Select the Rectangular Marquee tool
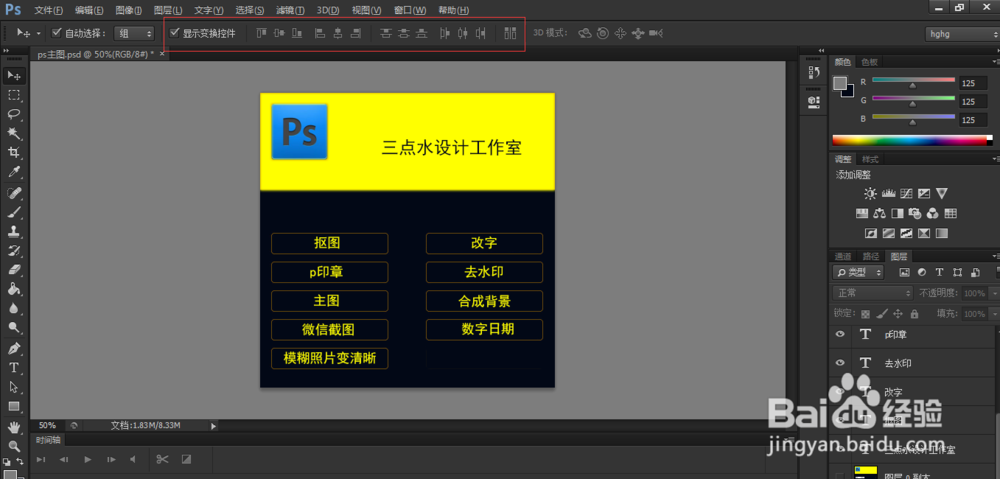Viewport: 1000px width, 479px height. [13, 95]
